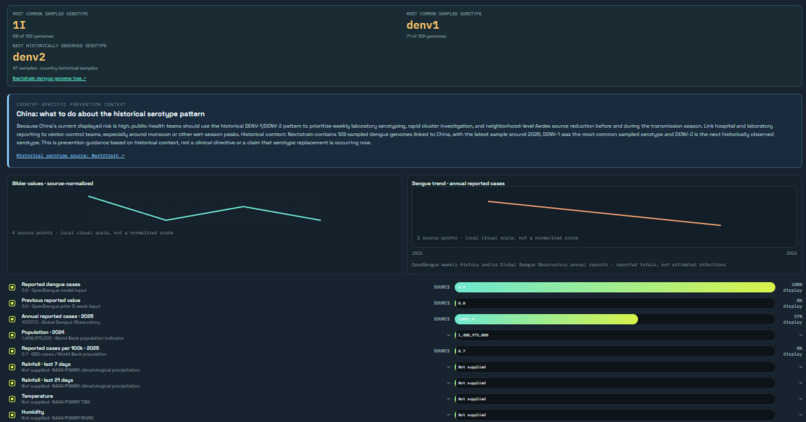The image size is (806, 422).
Task: Toggle the Annual reported cases 2025 checkbox
Action: 12,319
